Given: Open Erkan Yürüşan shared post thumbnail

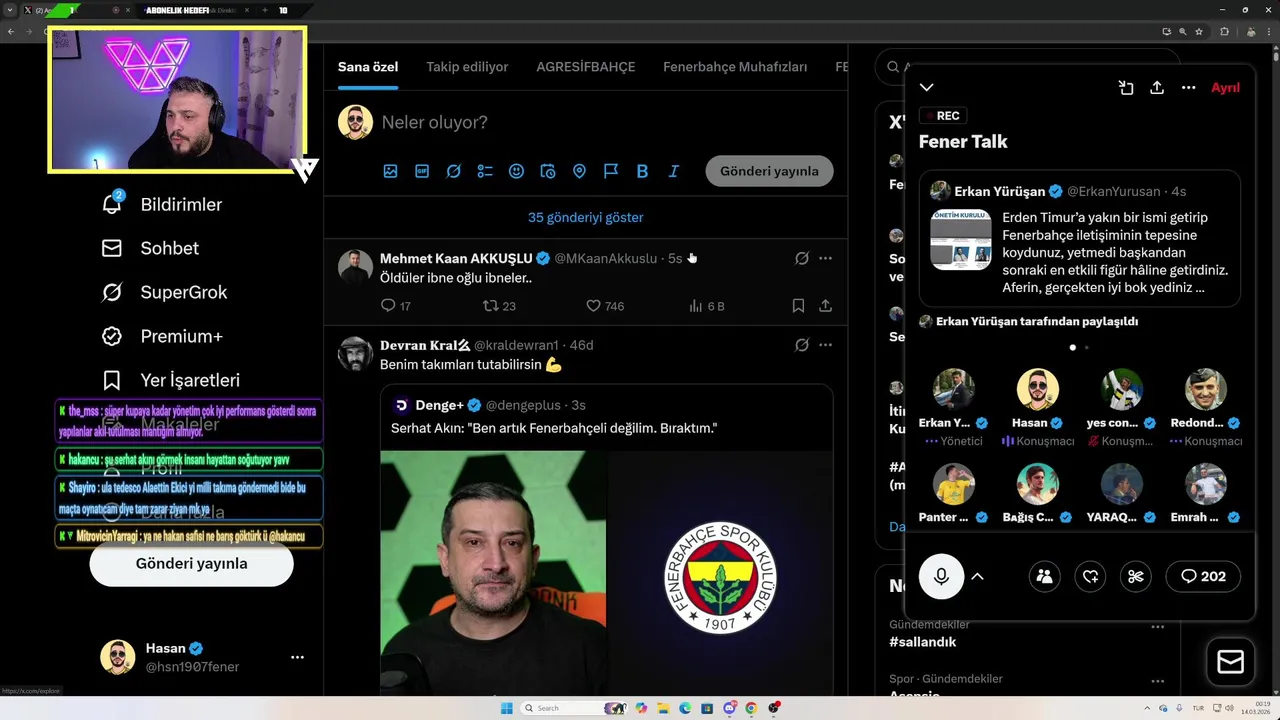Looking at the screenshot, I should [x=961, y=240].
